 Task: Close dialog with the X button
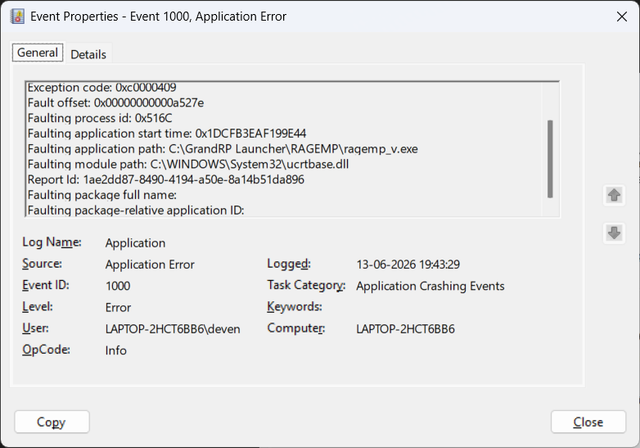pos(622,17)
